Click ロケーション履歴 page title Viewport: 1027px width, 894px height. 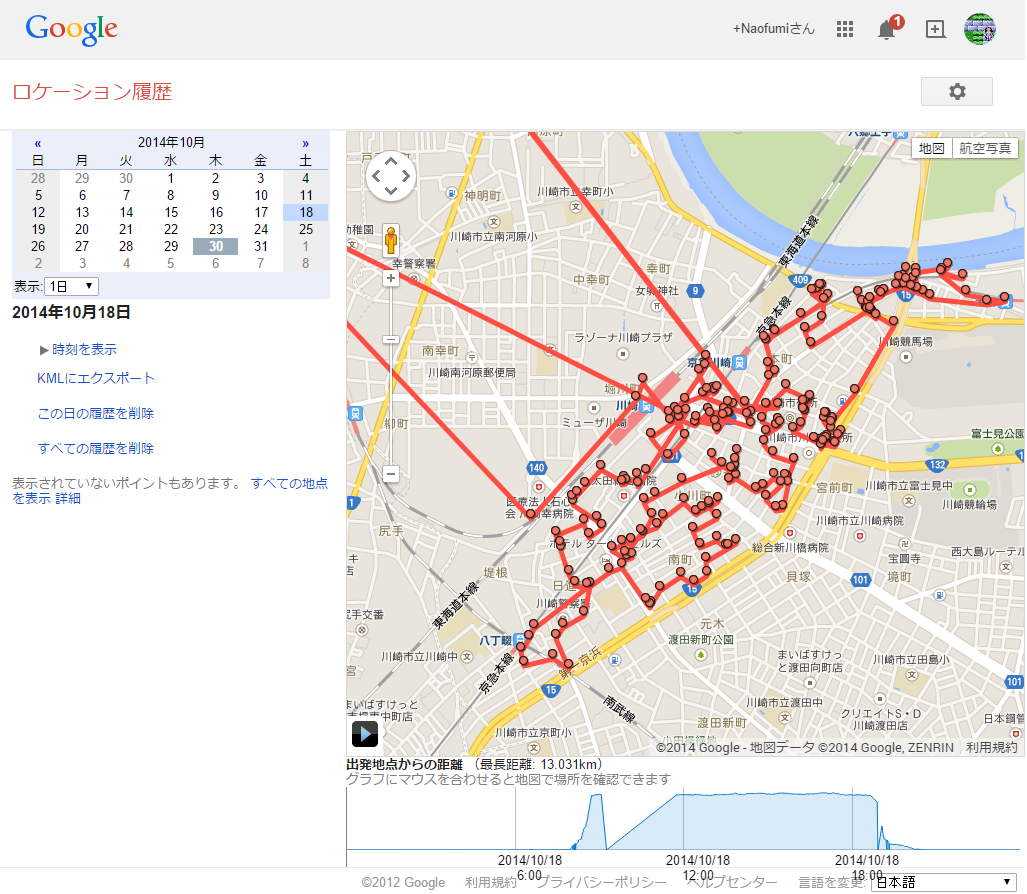(x=92, y=92)
